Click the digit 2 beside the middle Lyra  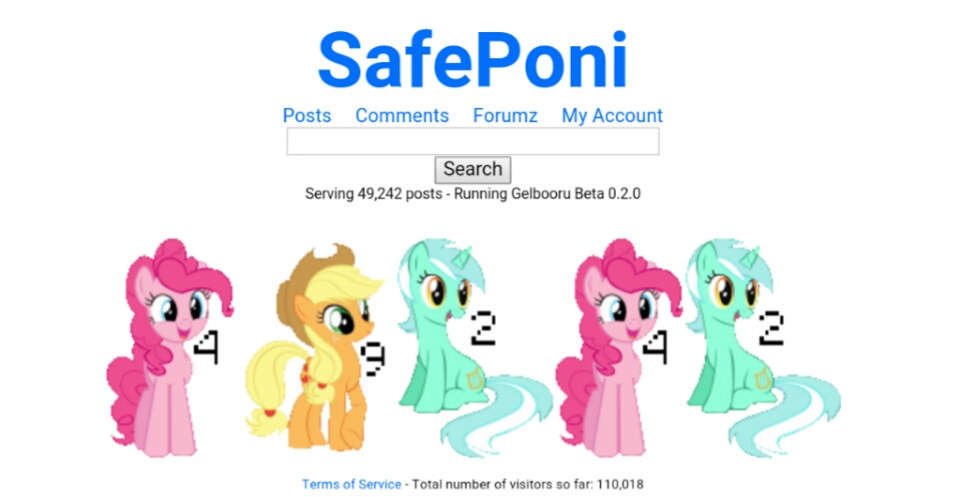pos(483,329)
